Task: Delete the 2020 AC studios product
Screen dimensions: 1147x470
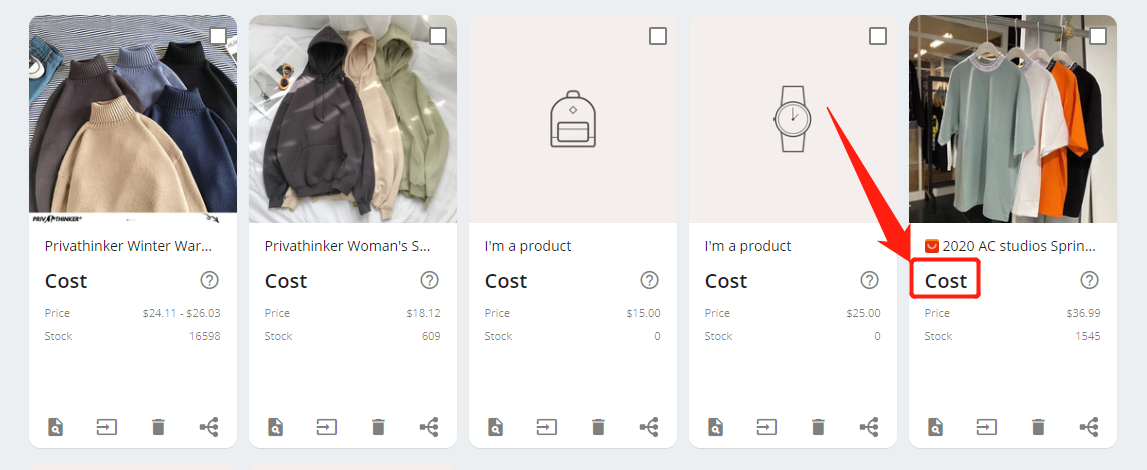Action: 1038,426
